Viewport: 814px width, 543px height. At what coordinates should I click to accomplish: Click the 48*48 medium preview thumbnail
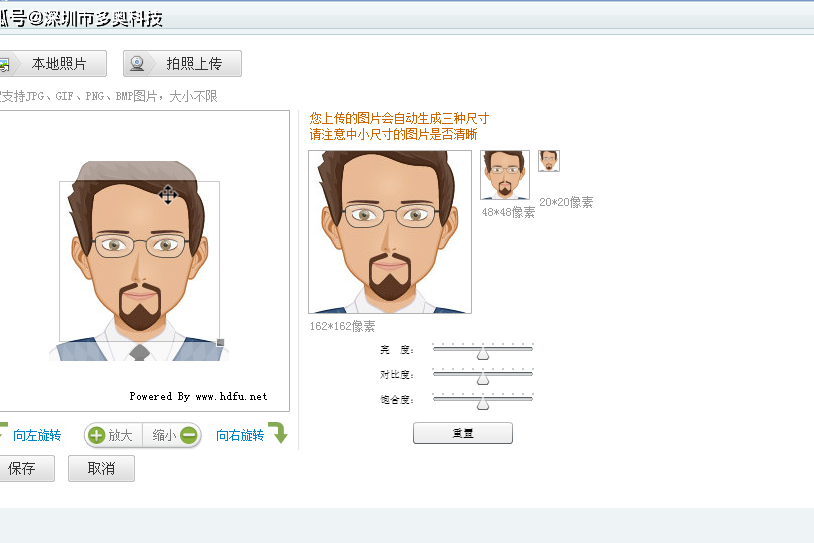point(505,175)
